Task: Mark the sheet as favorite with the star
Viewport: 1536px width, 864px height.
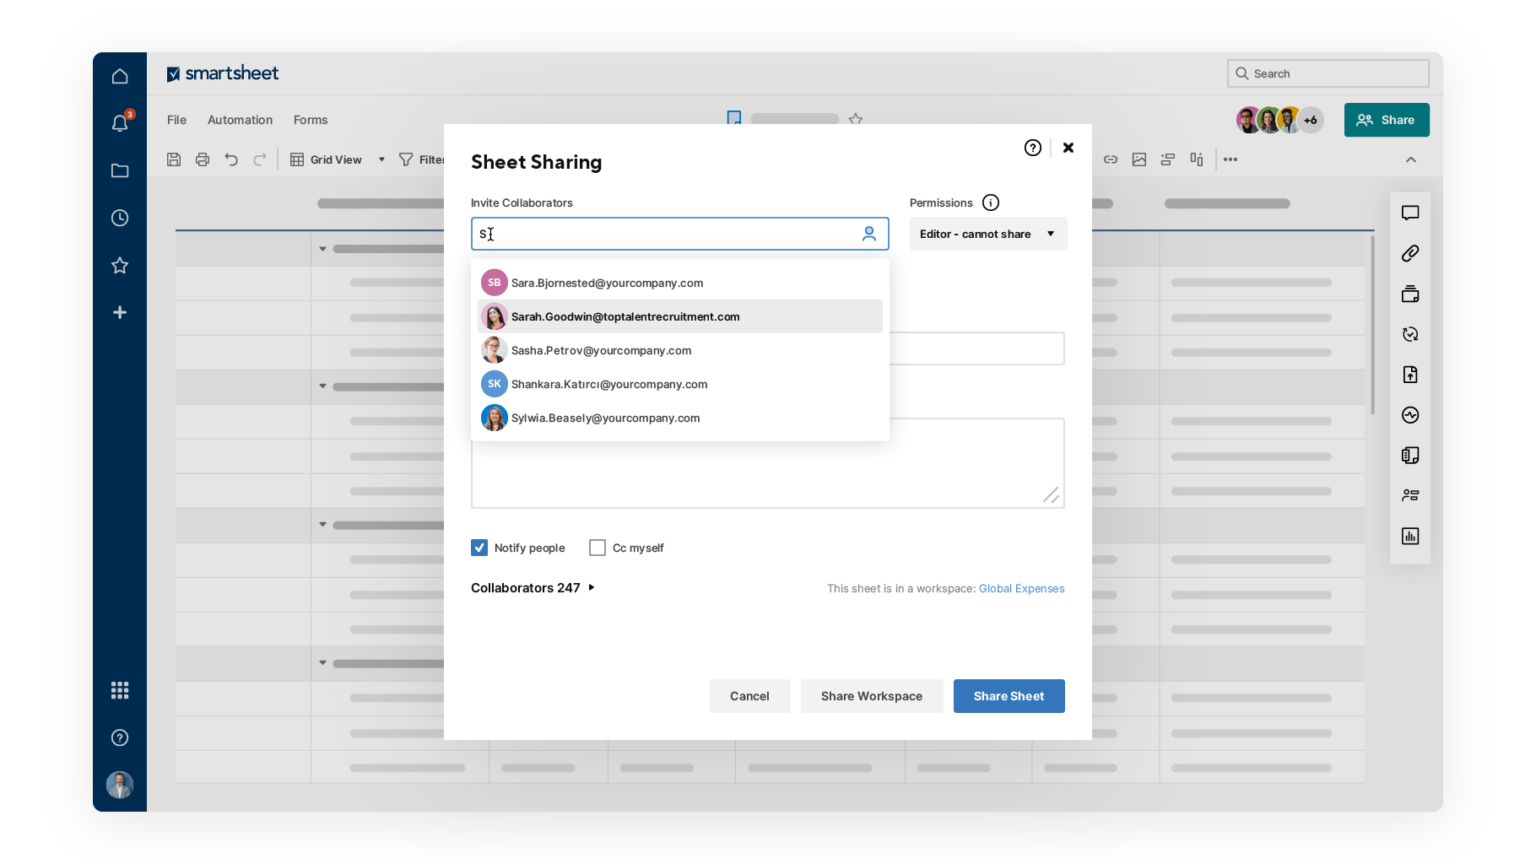Action: click(855, 118)
